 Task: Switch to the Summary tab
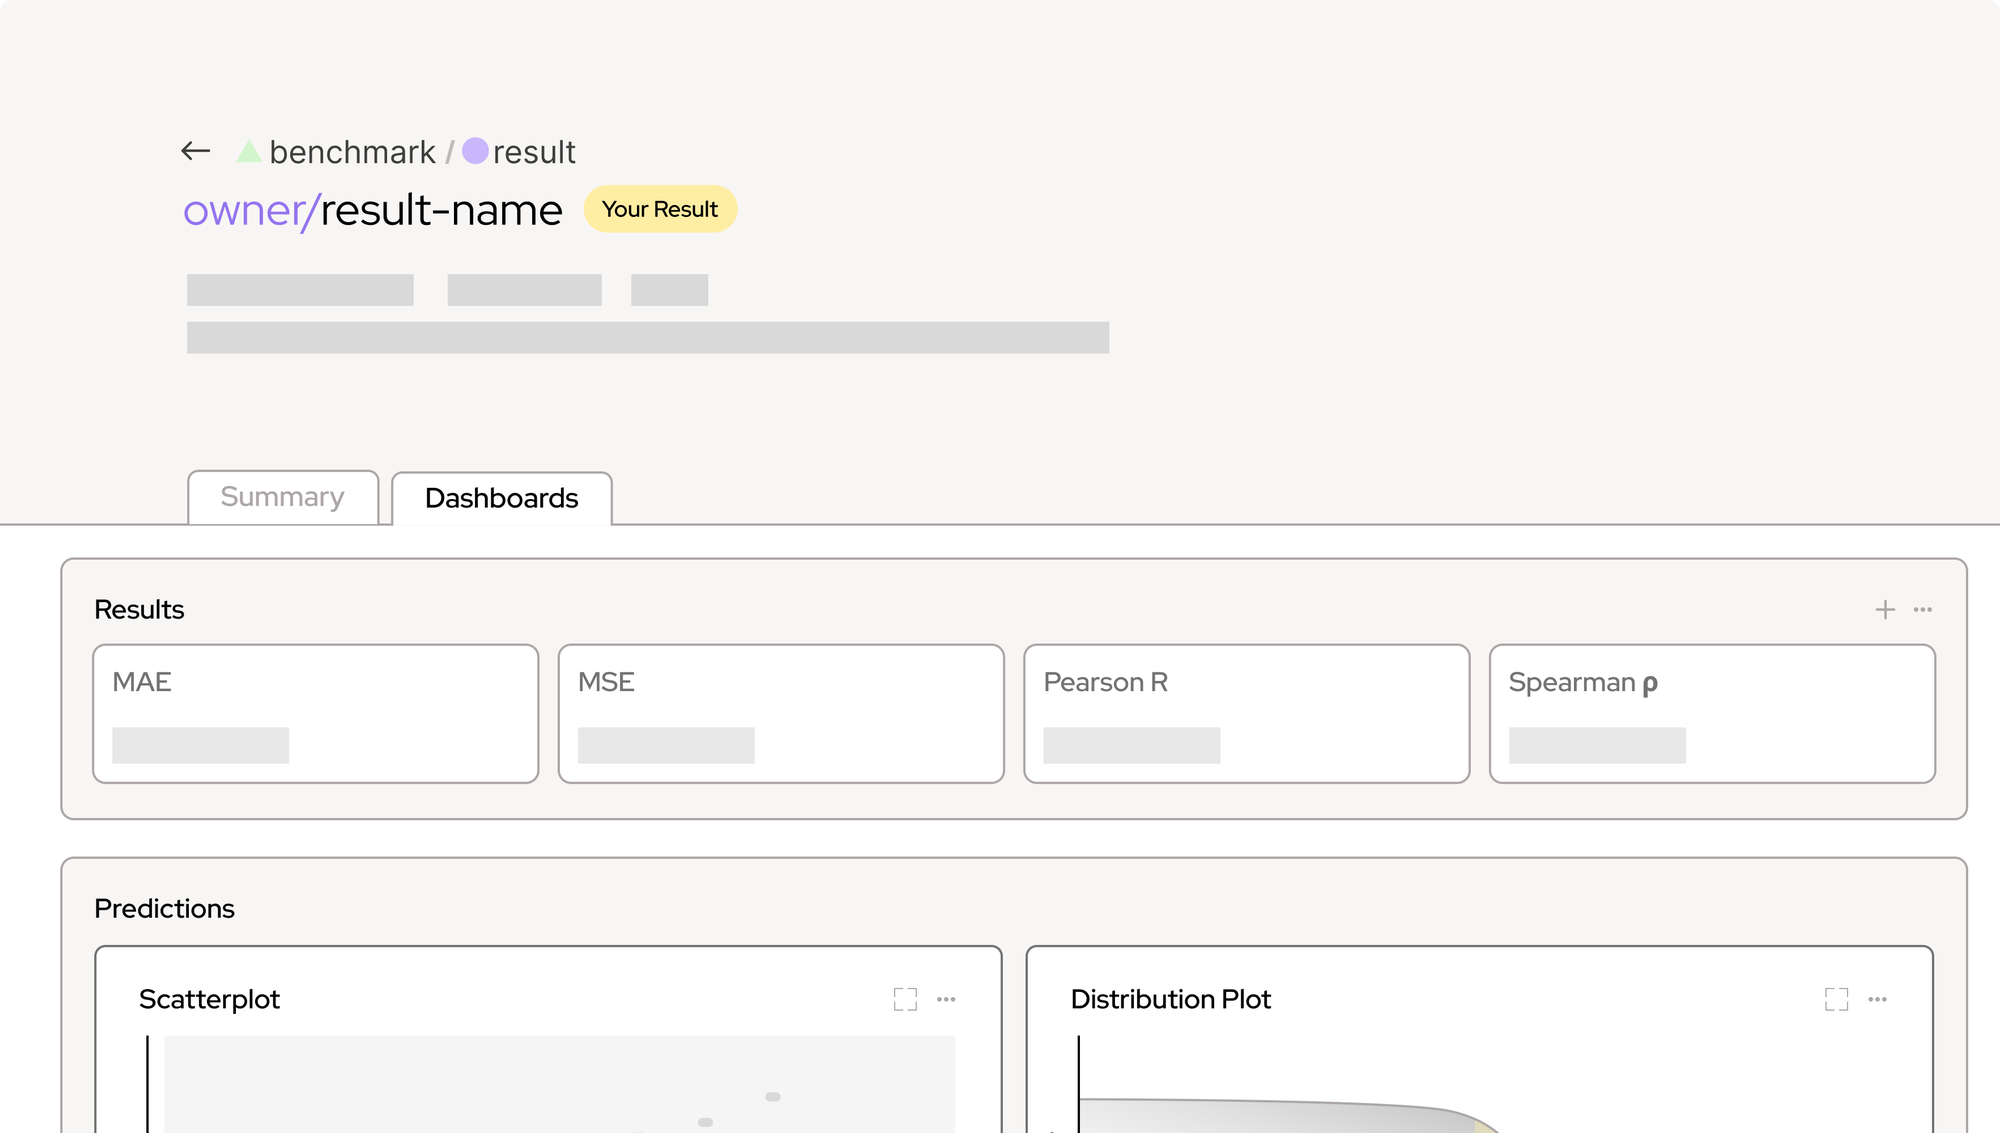282,497
